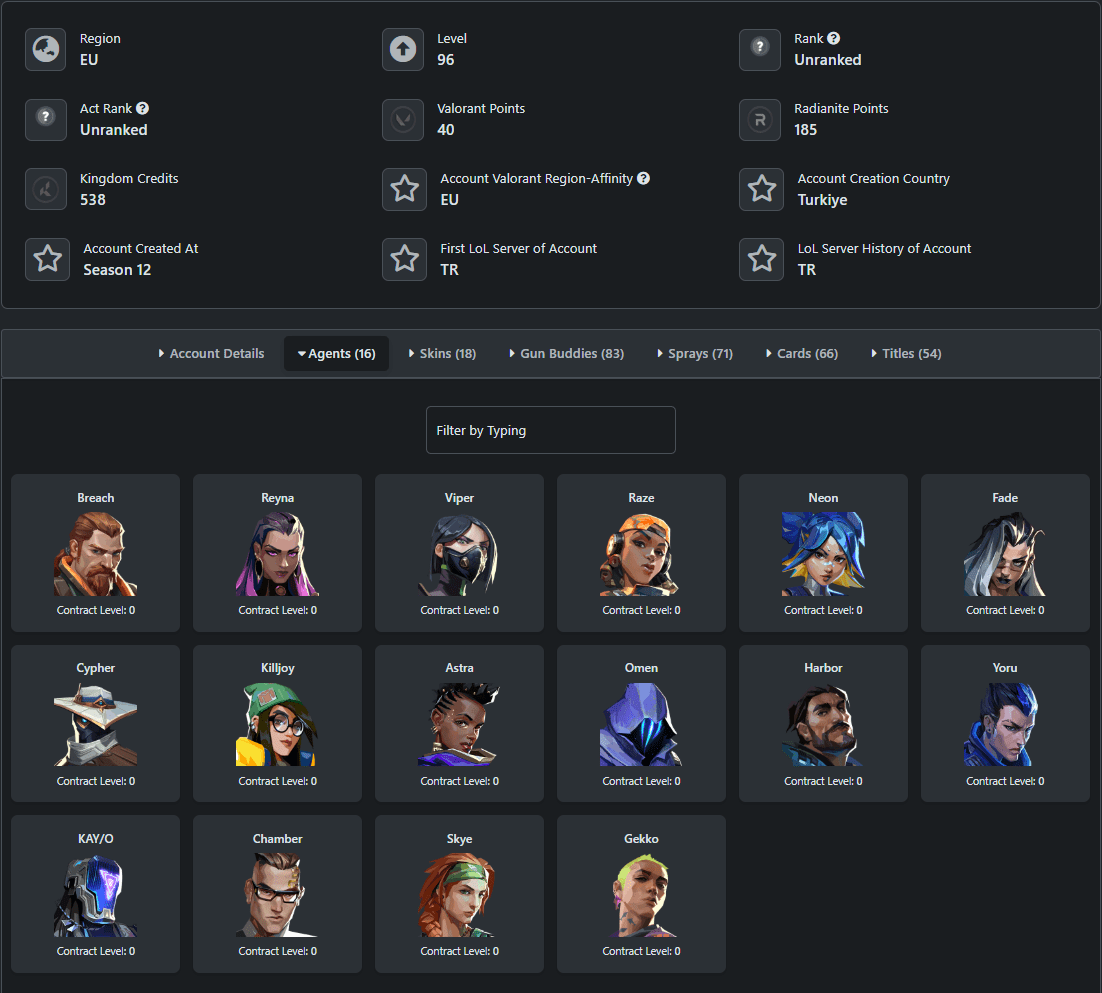Click the star icon beside Account Creation Country
This screenshot has height=993, width=1102.
[762, 189]
